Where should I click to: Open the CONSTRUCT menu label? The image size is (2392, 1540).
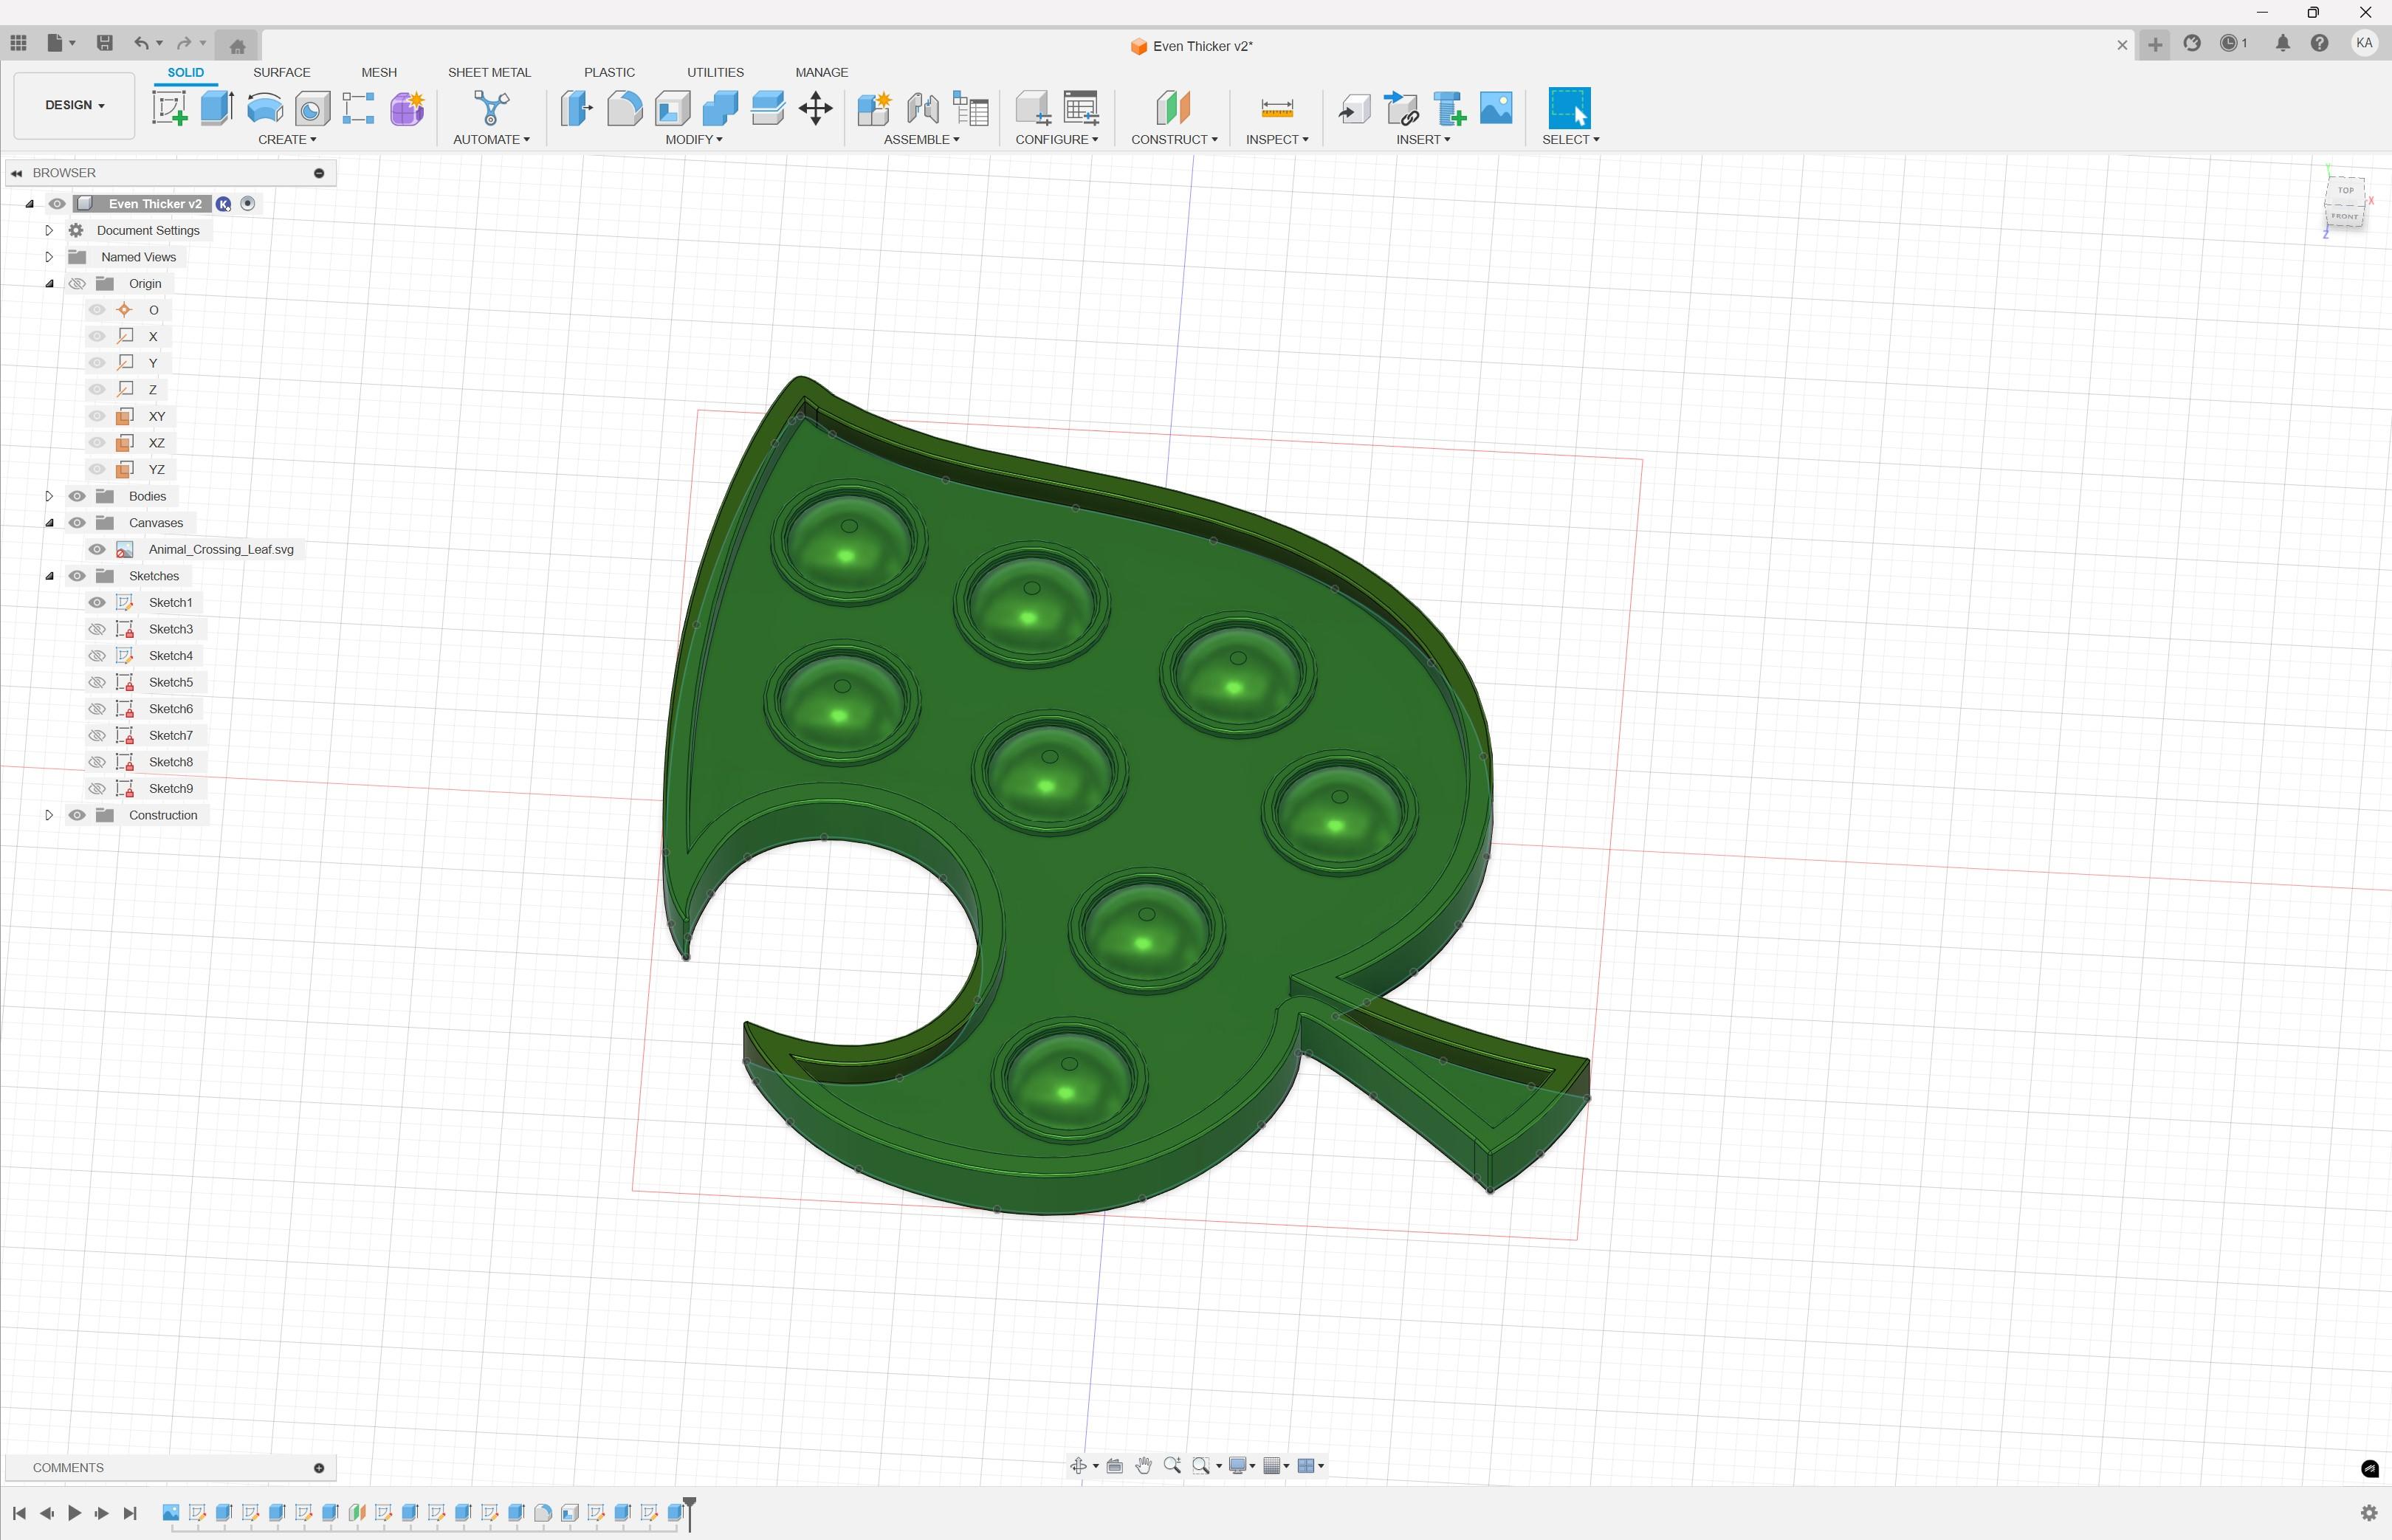click(x=1174, y=139)
